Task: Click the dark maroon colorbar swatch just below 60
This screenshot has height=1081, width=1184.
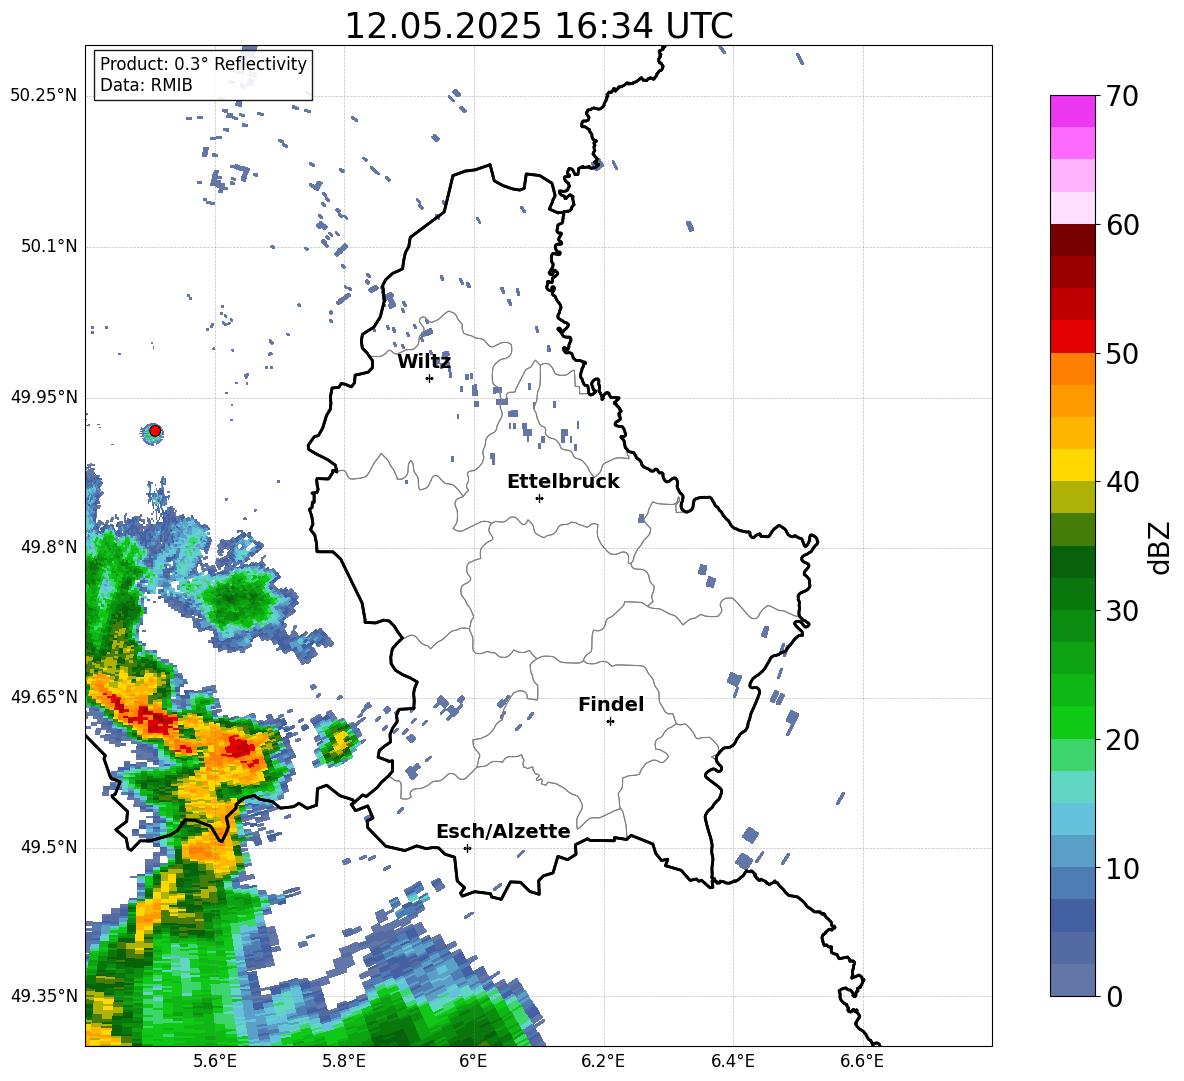Action: tap(1072, 240)
